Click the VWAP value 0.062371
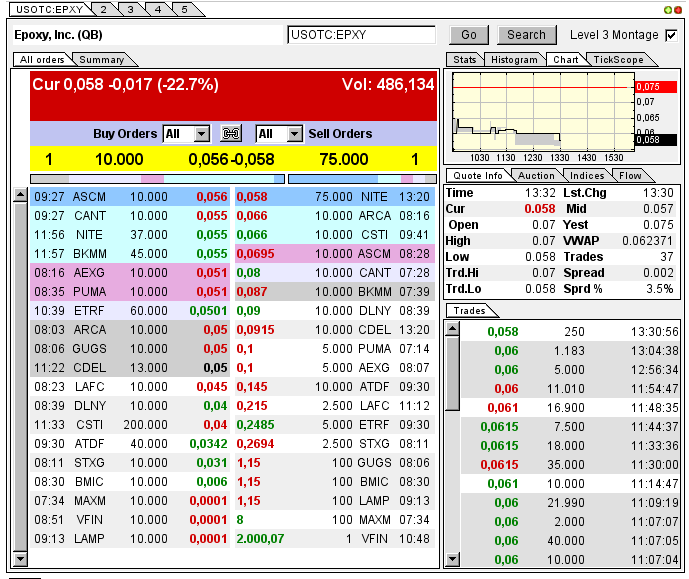 pos(648,241)
